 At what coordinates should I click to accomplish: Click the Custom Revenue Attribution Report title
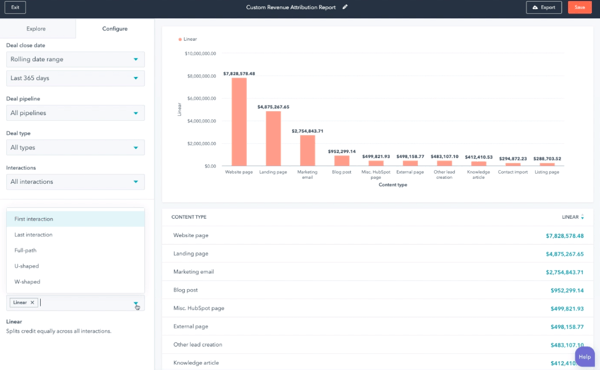[291, 7]
